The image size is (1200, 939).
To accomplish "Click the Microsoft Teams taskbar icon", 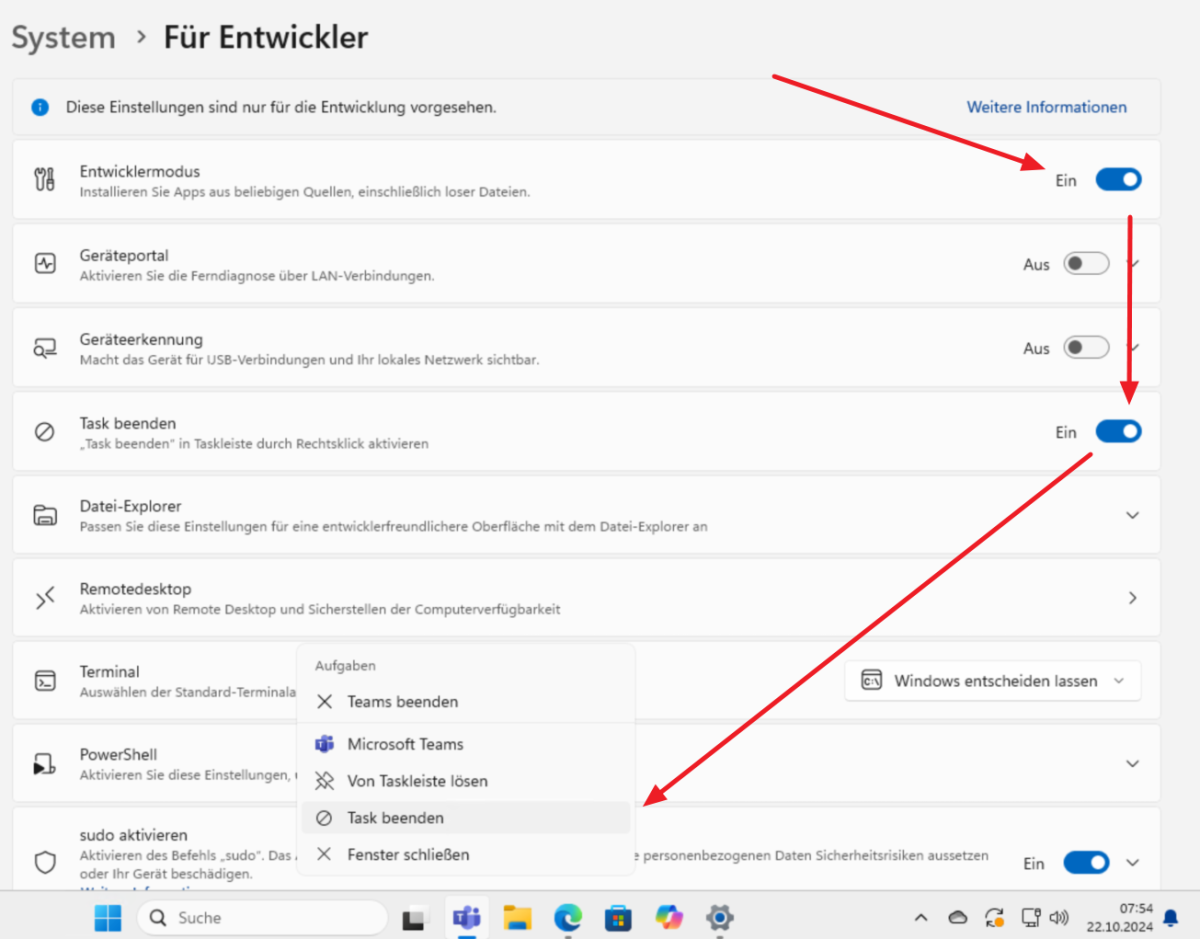I will click(466, 917).
